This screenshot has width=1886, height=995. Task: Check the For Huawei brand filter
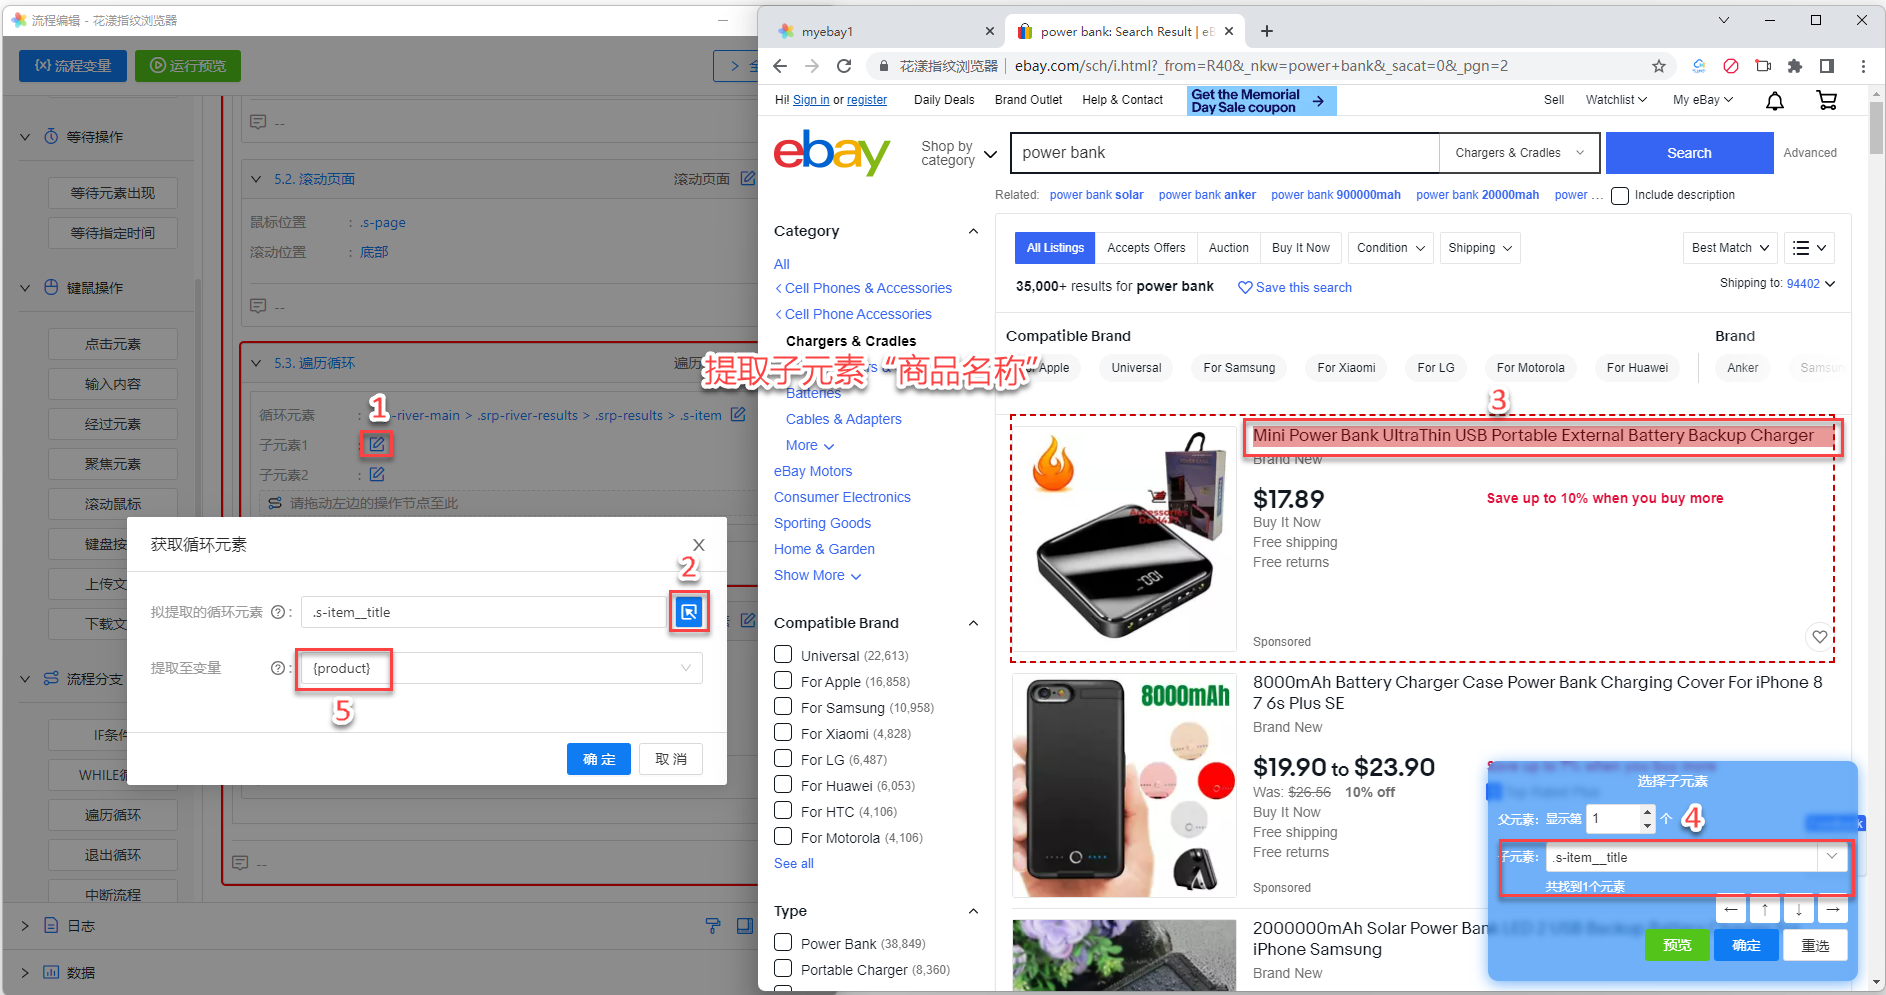click(783, 785)
